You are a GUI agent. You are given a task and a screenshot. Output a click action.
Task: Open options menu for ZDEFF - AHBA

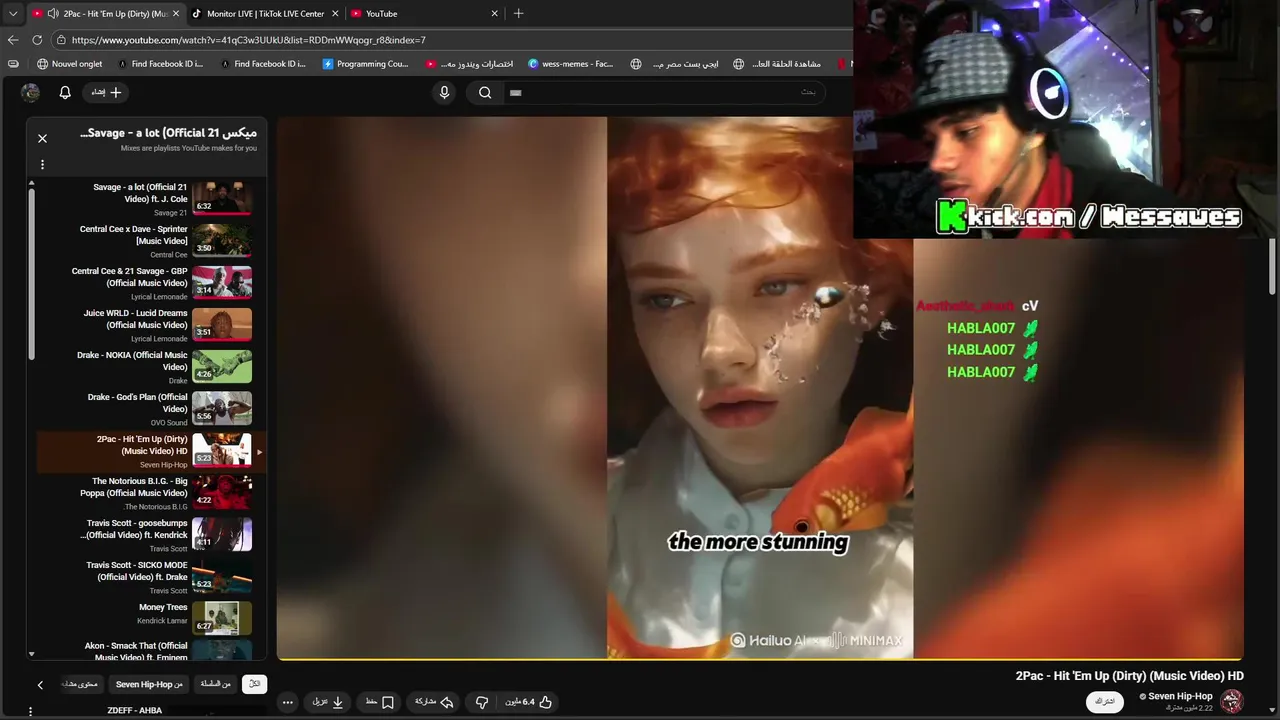click(x=30, y=711)
